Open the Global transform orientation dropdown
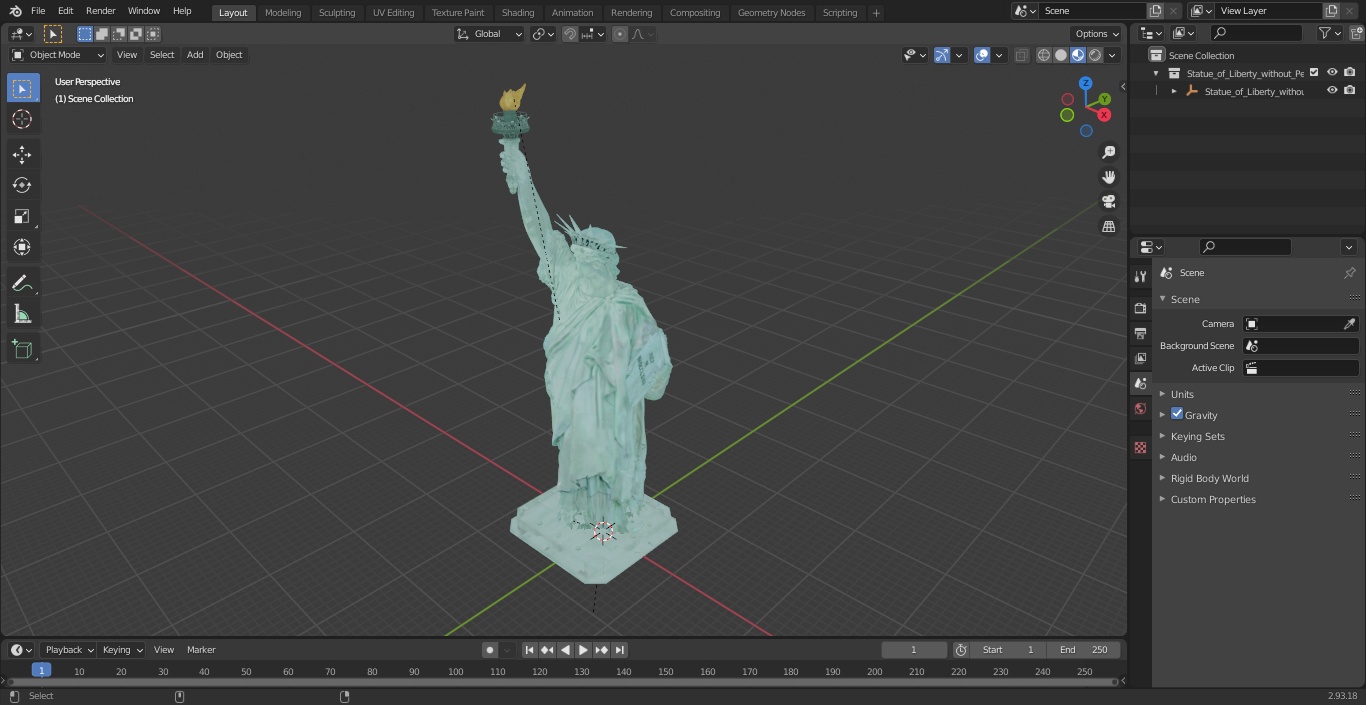Viewport: 1366px width, 705px height. click(x=489, y=33)
